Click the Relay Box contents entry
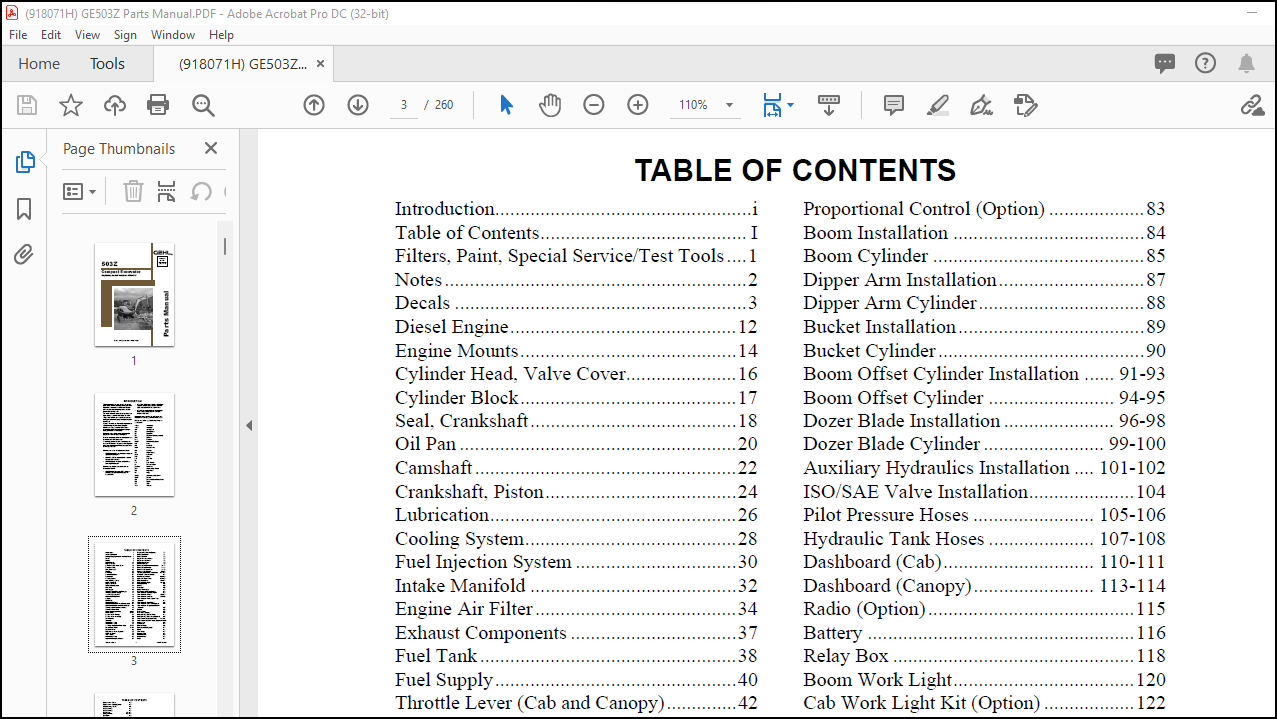The height and width of the screenshot is (719, 1277). (x=984, y=656)
